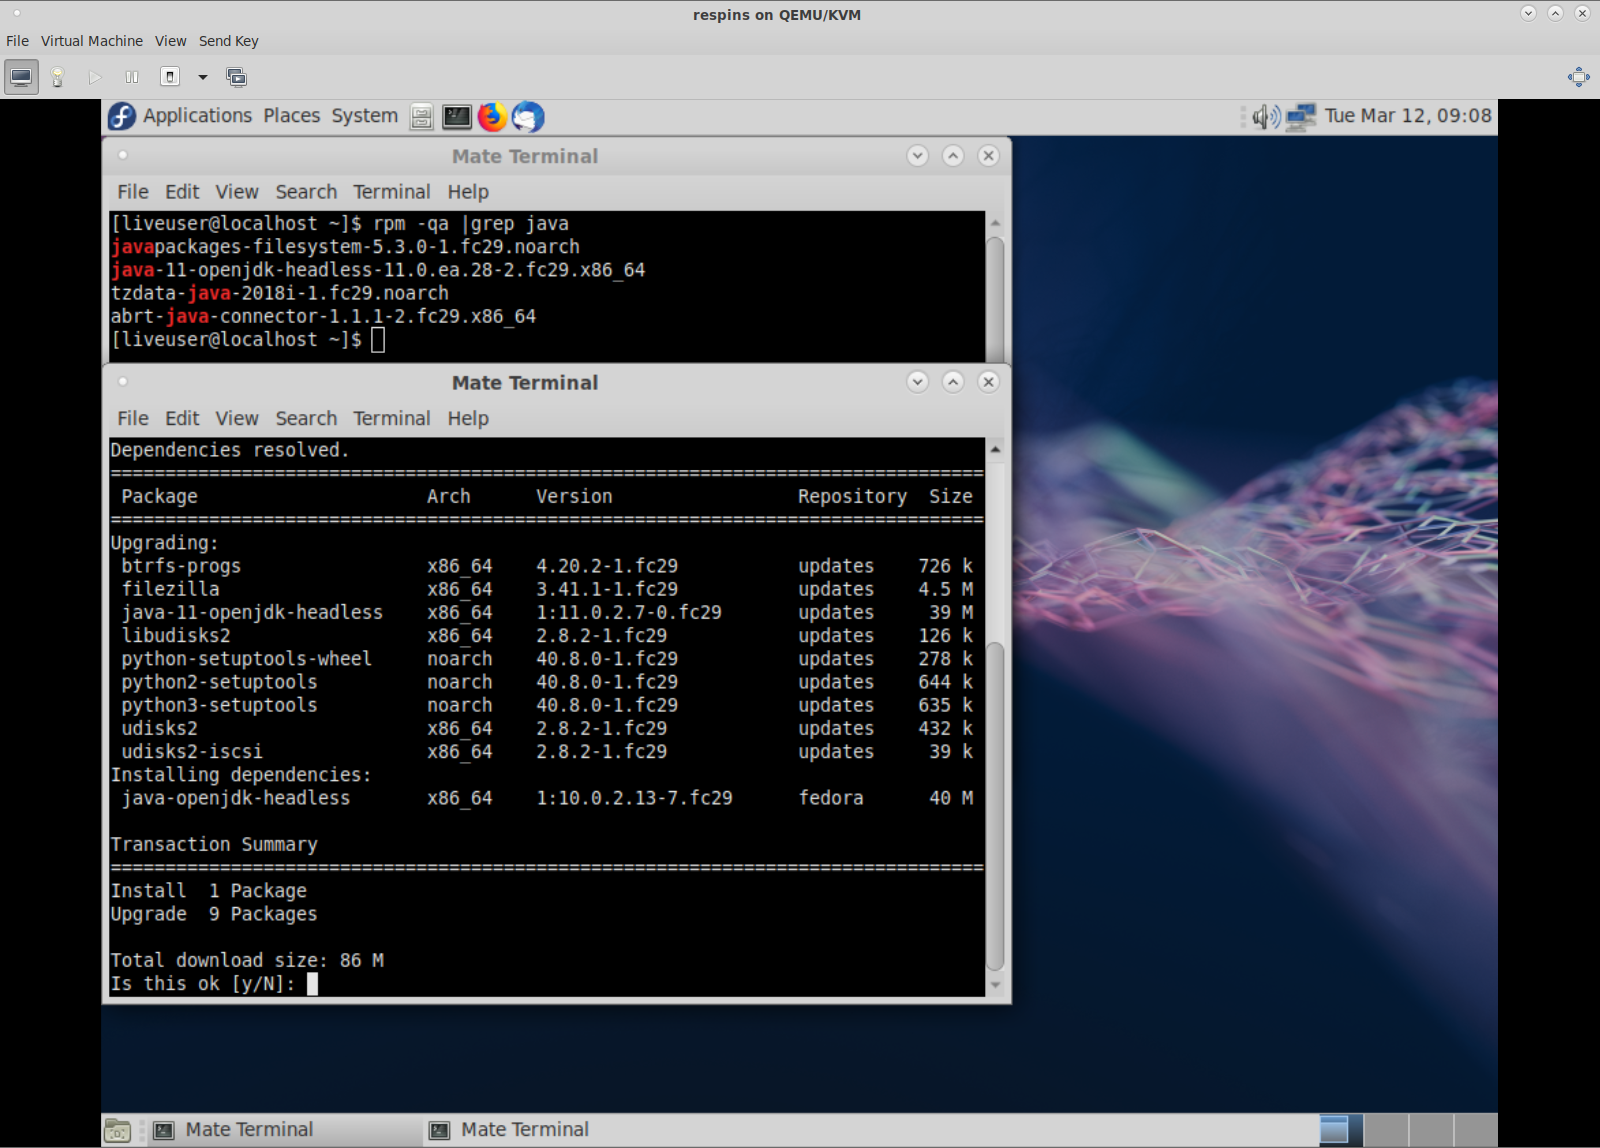Screen dimensions: 1600x1148
Task: Select third workspace in switcher
Action: (x=1430, y=1130)
